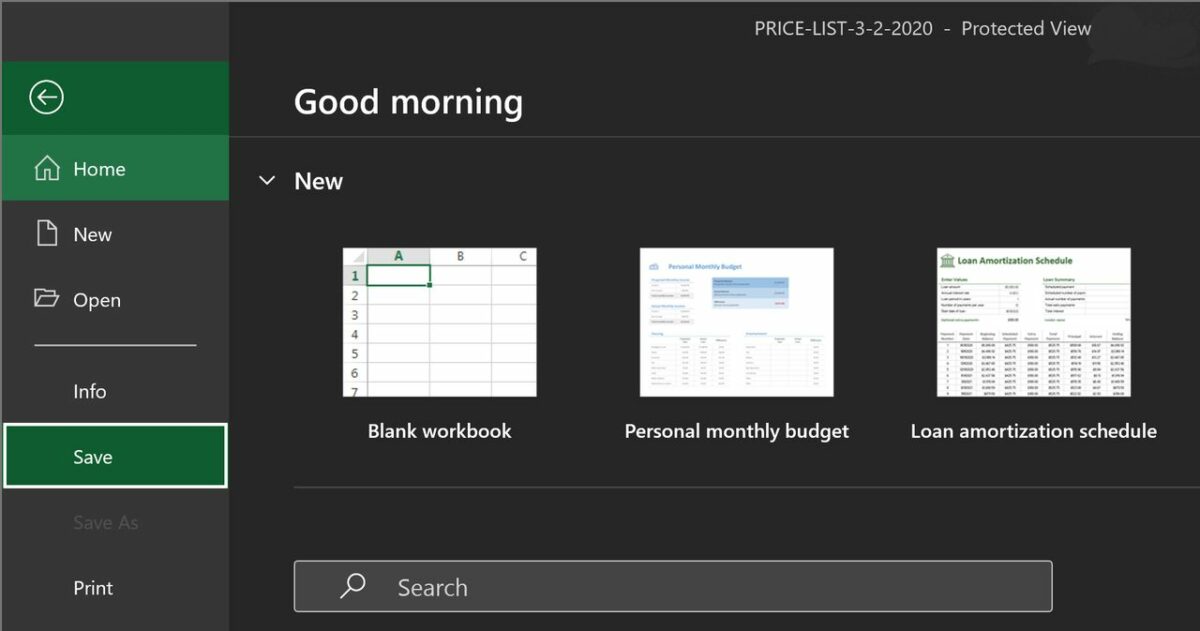This screenshot has width=1200, height=631.
Task: Click the back arrow to exit backstage view
Action: click(44, 97)
